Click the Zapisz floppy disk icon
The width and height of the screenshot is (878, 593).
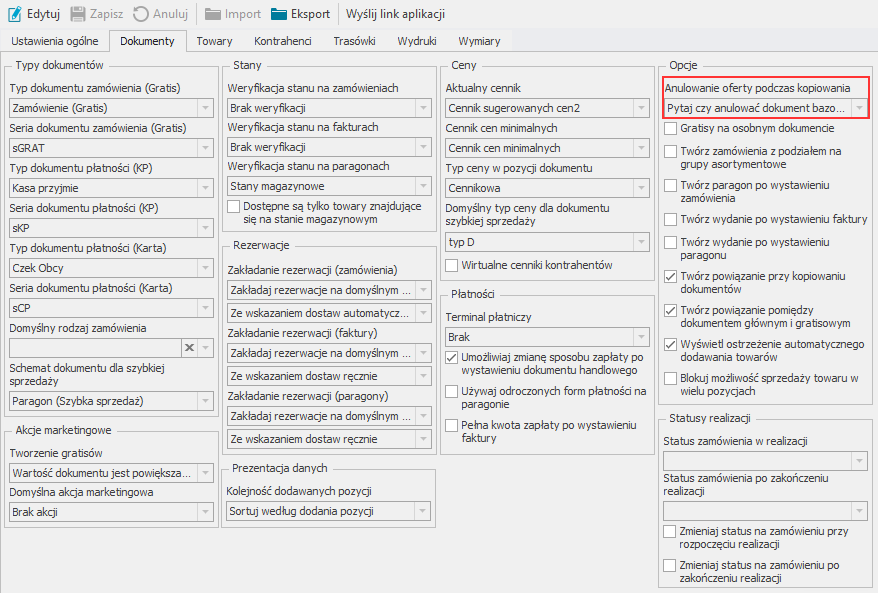pyautogui.click(x=78, y=14)
